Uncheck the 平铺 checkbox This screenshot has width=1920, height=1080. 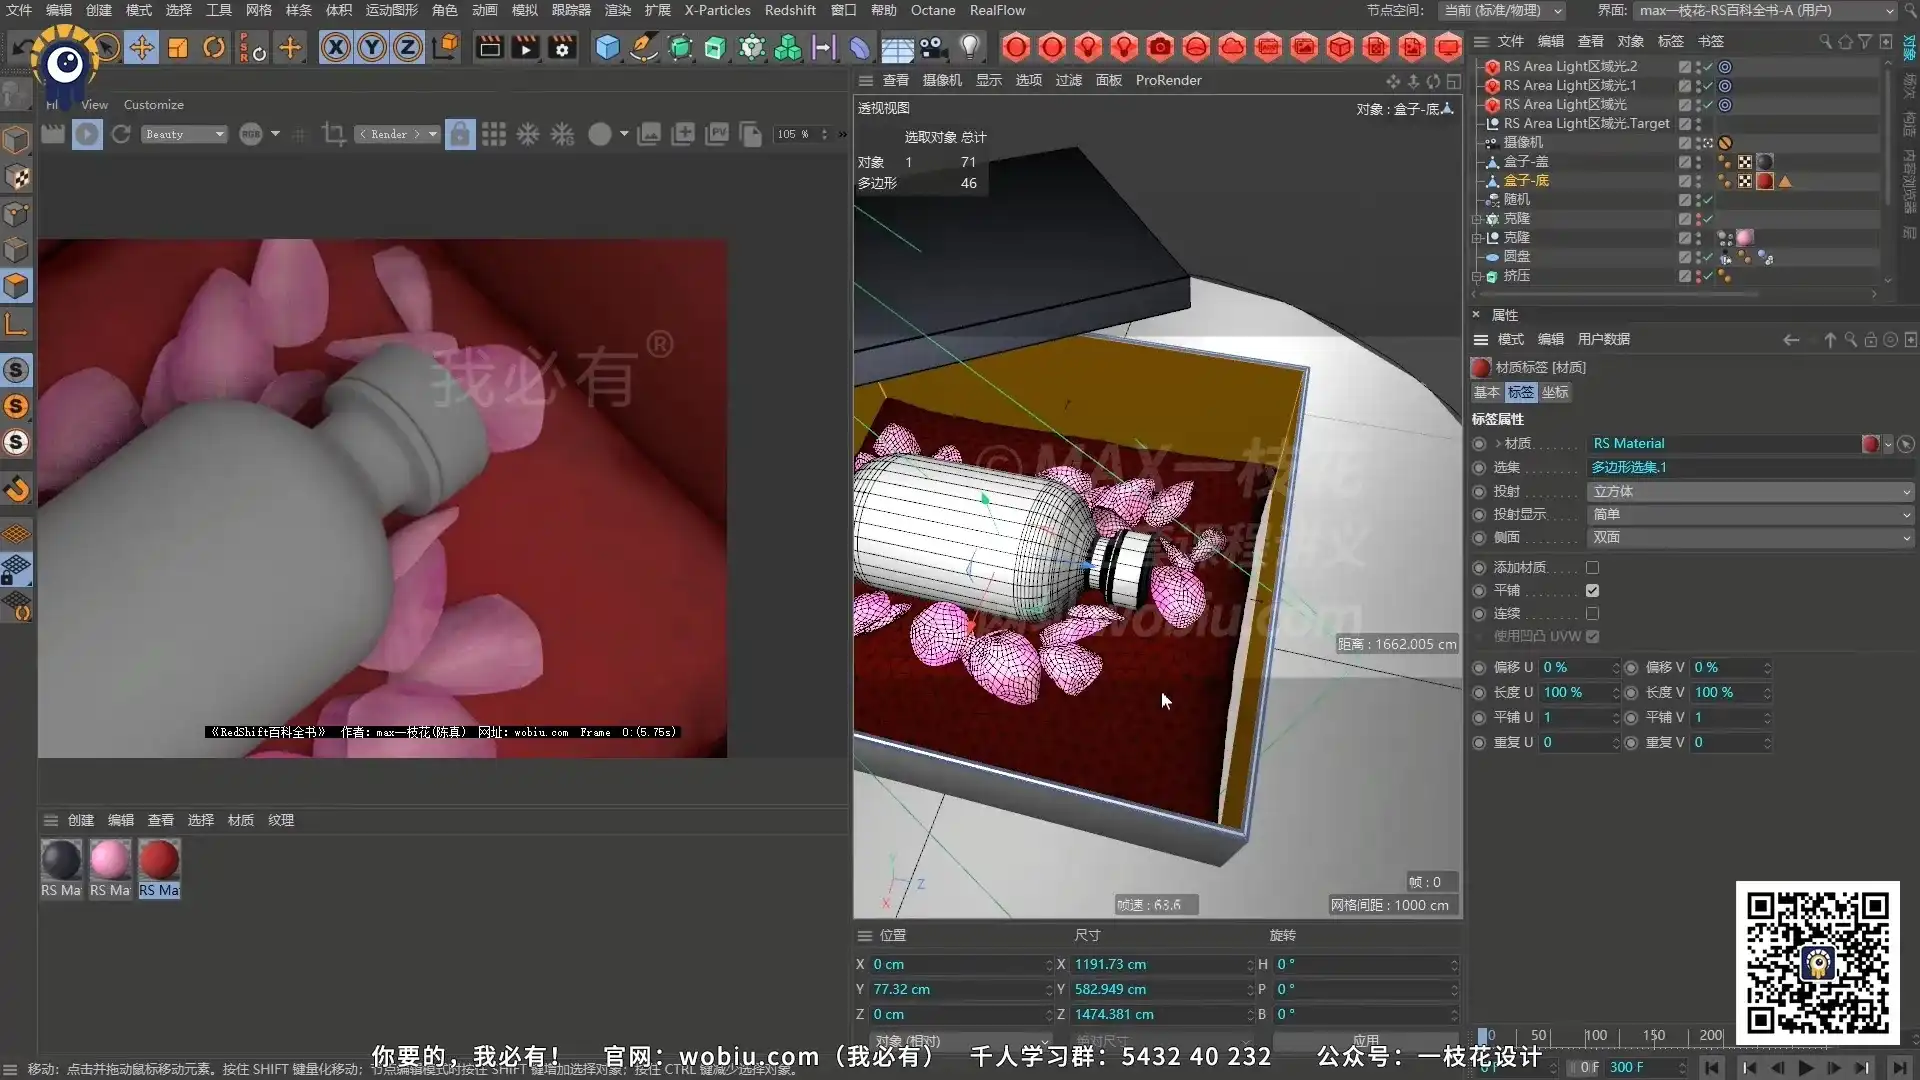[x=1592, y=590]
